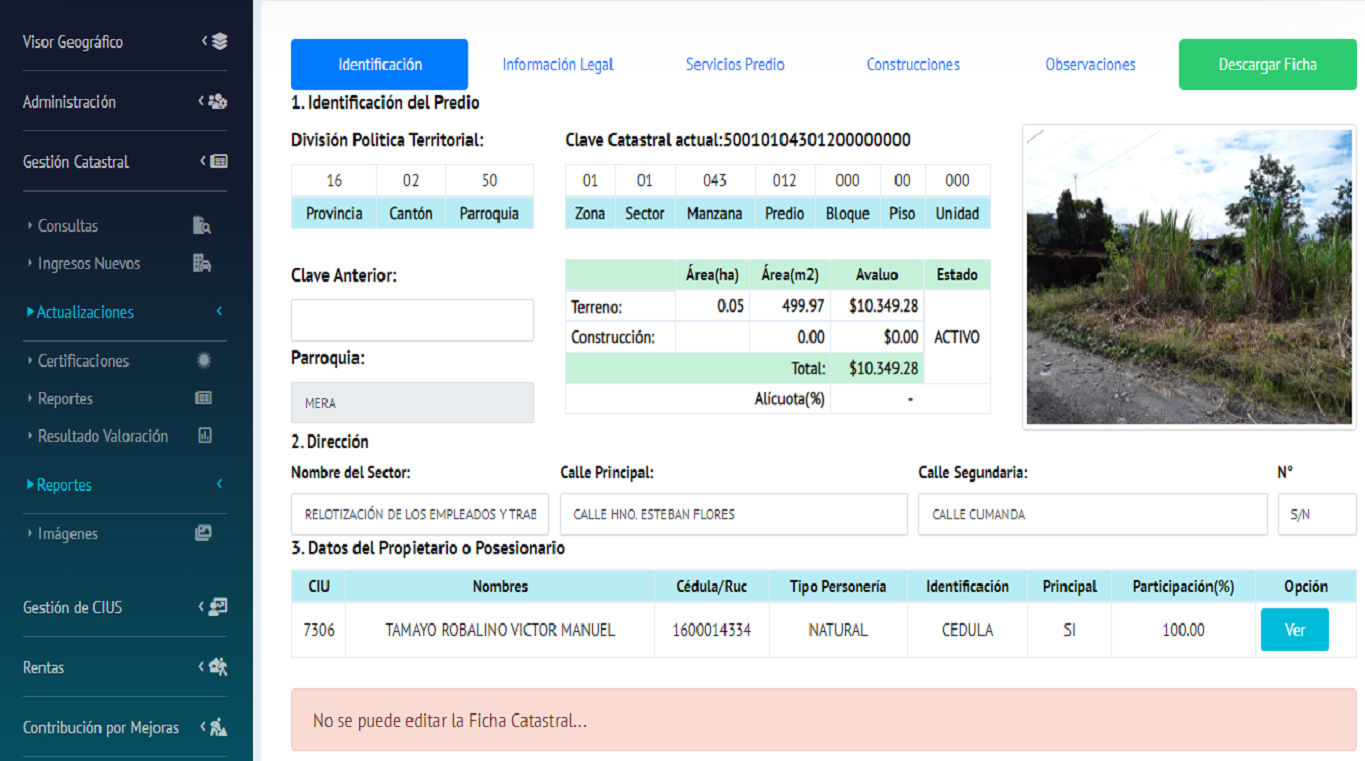The width and height of the screenshot is (1365, 761).
Task: Open the Certificaciones badge icon
Action: 204,361
